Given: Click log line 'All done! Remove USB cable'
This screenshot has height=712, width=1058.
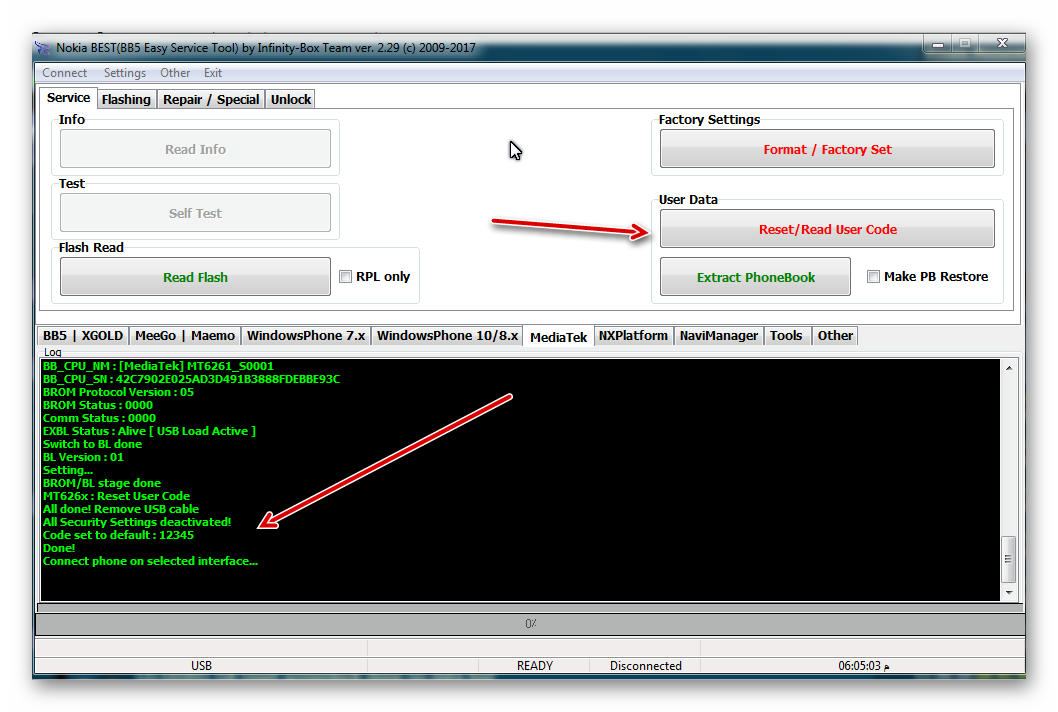Looking at the screenshot, I should point(121,510).
